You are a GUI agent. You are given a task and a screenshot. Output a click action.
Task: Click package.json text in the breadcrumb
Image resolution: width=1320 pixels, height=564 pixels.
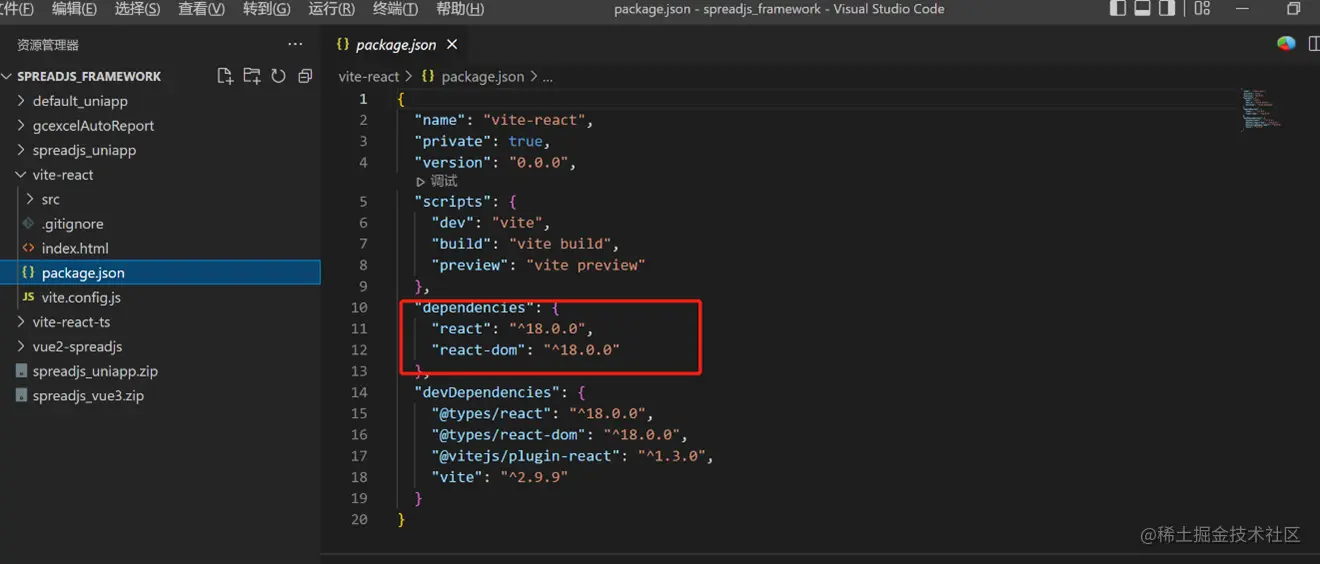coord(483,76)
